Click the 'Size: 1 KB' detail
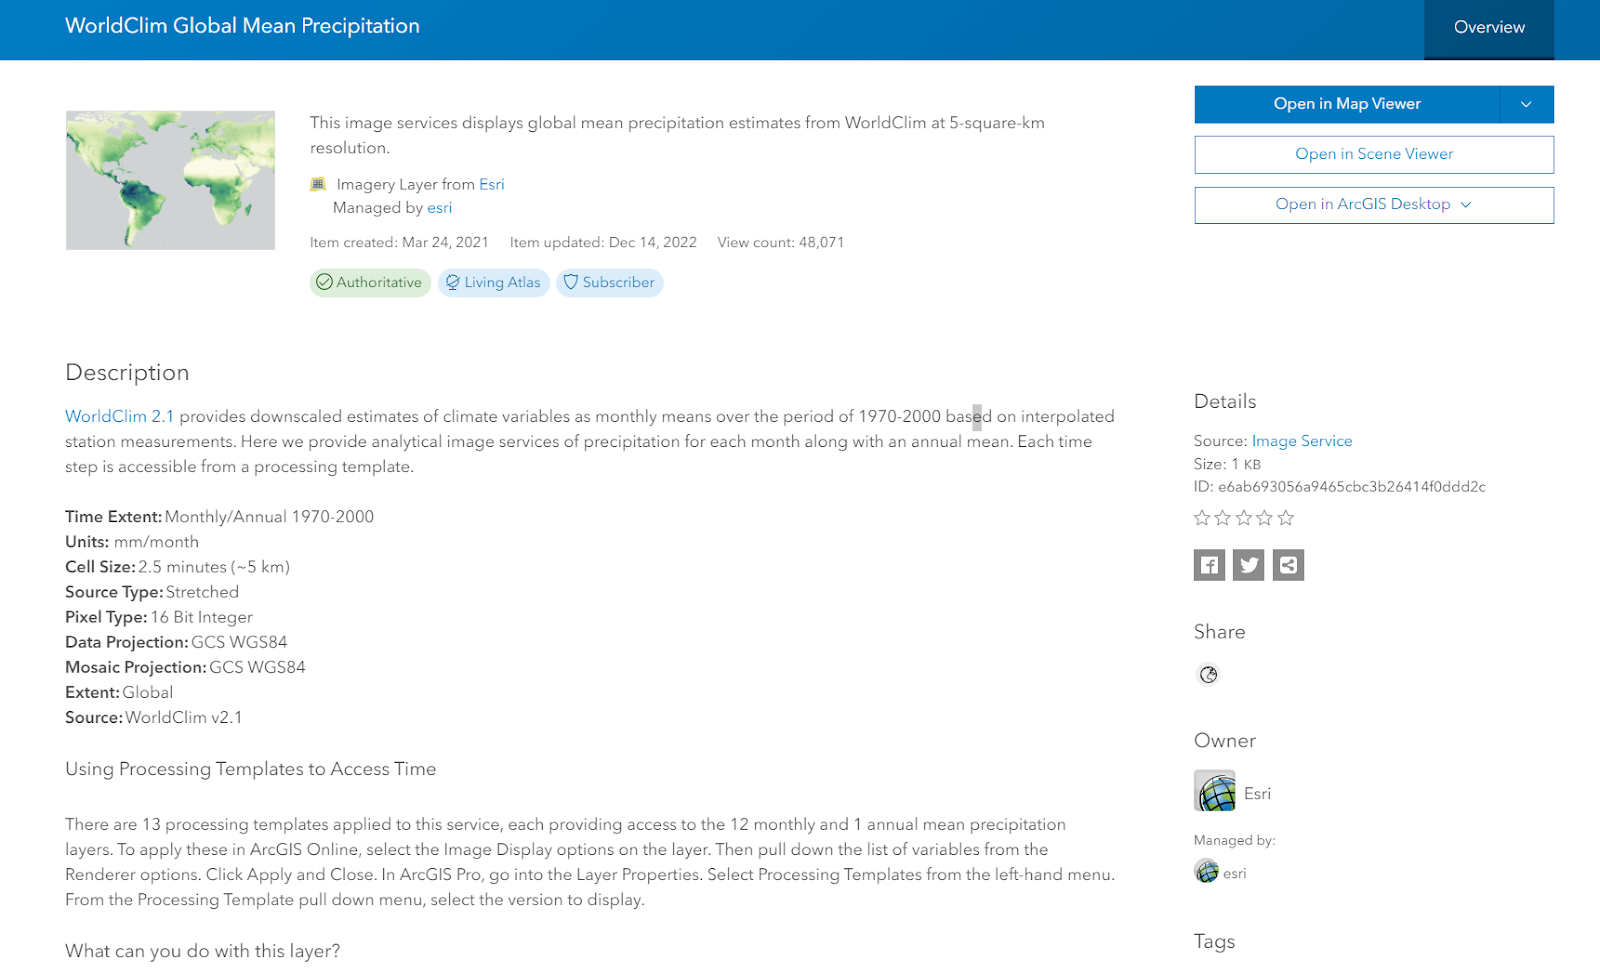The image size is (1600, 973). click(1227, 464)
